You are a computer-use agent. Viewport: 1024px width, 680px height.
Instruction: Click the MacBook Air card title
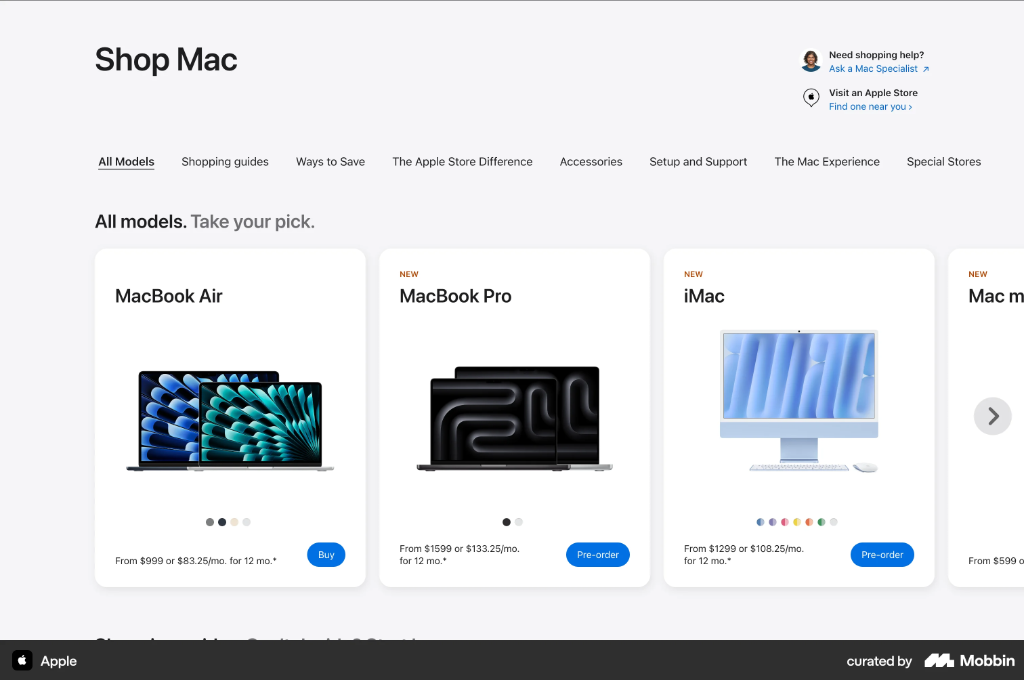point(168,296)
